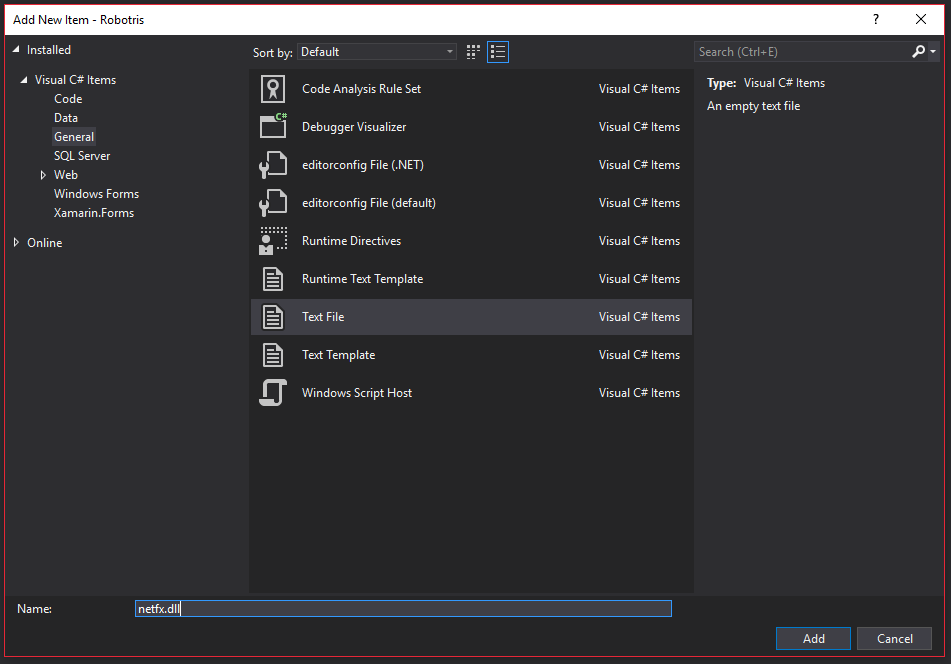The image size is (951, 664).
Task: Open the SQL Server category
Action: click(82, 156)
